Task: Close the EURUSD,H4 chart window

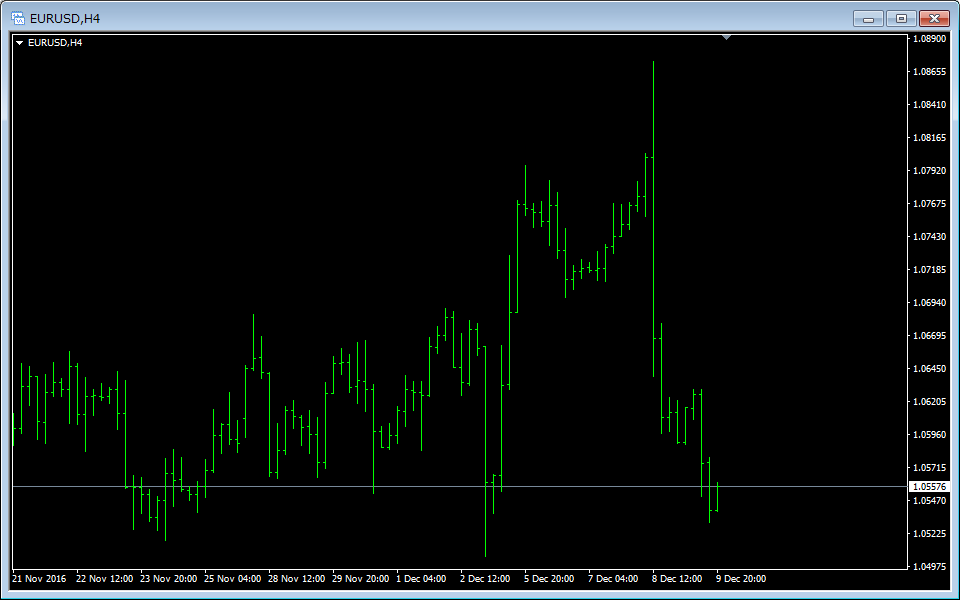Action: (x=934, y=19)
